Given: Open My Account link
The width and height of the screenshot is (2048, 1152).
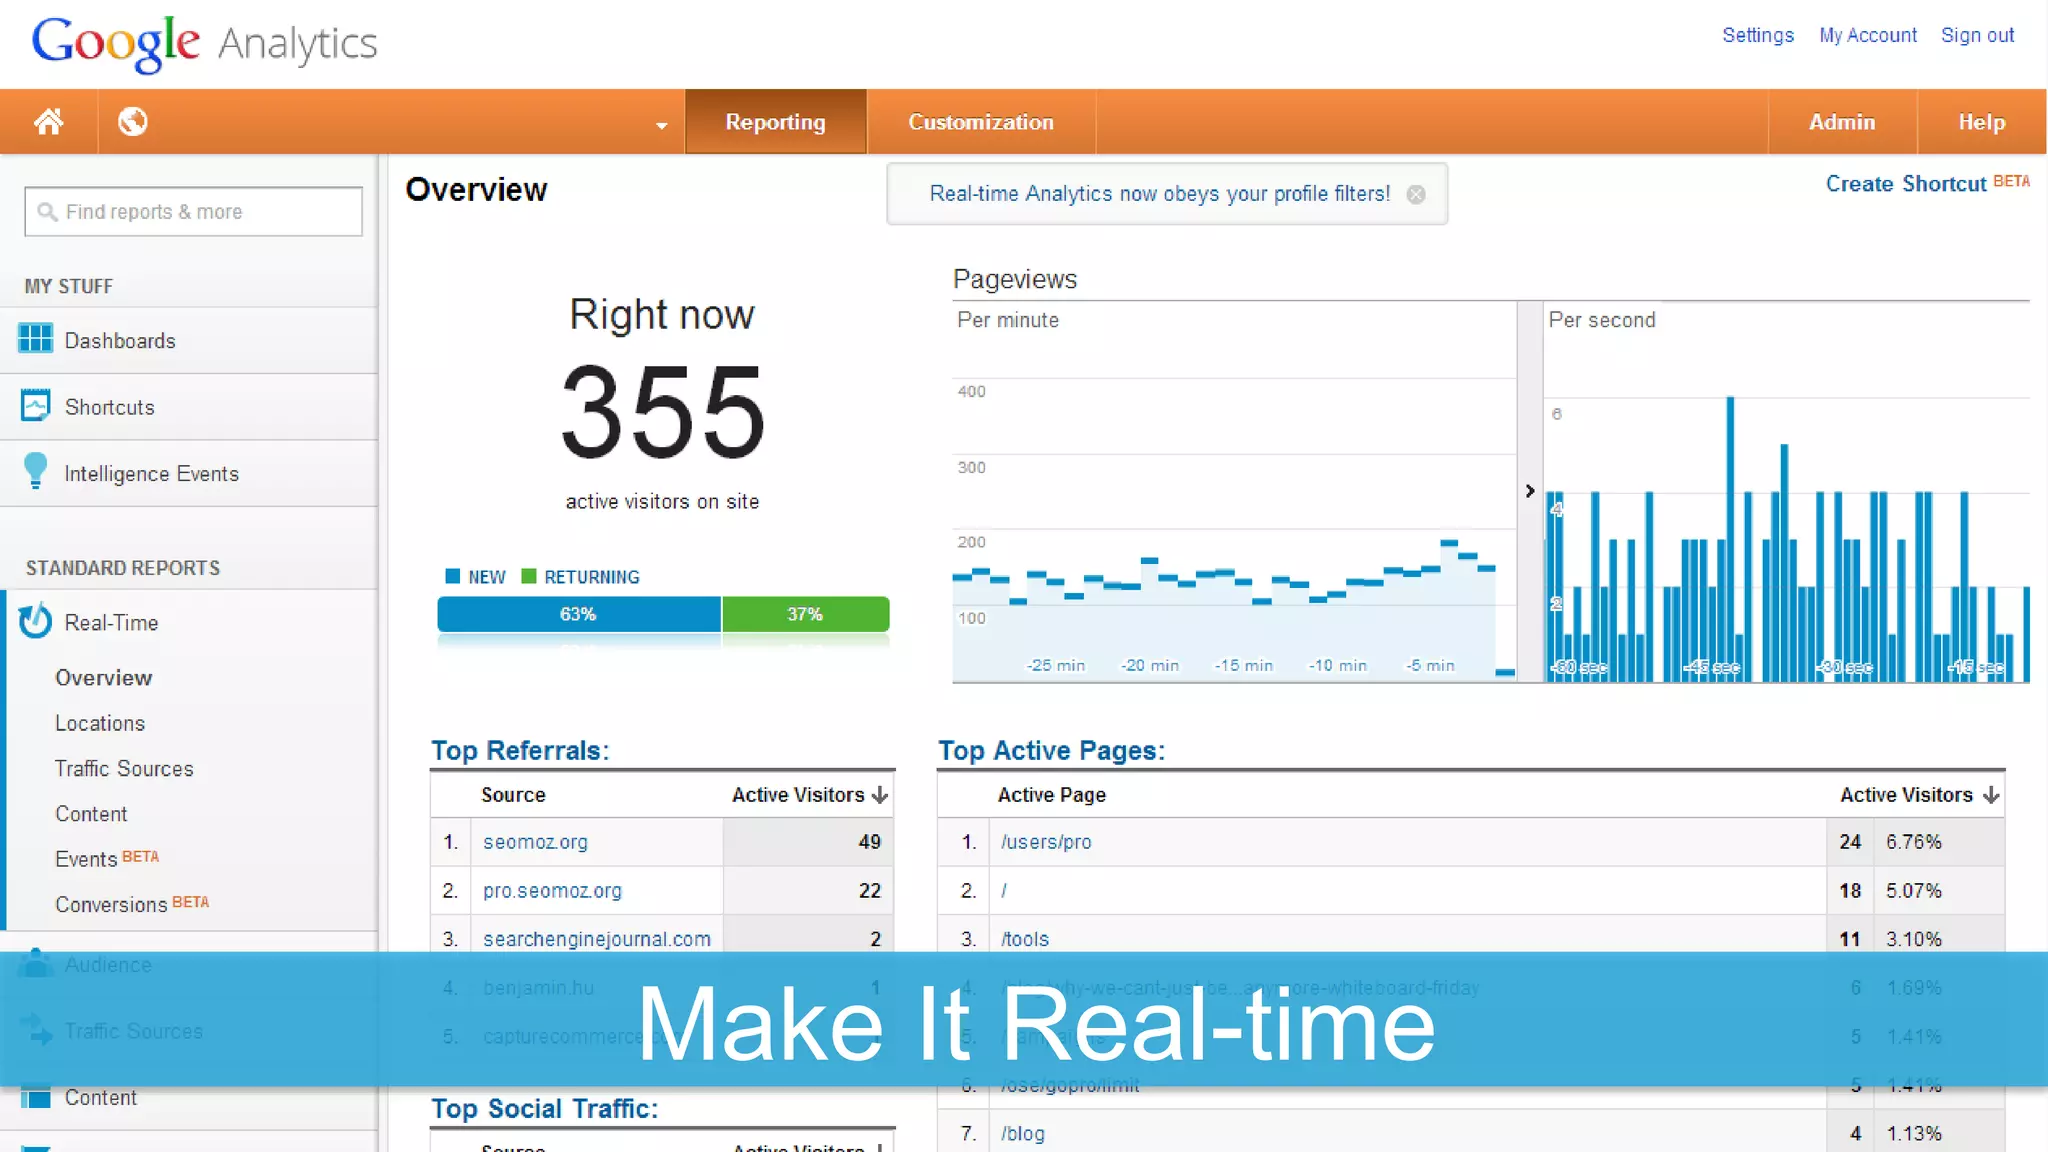Looking at the screenshot, I should [1868, 35].
